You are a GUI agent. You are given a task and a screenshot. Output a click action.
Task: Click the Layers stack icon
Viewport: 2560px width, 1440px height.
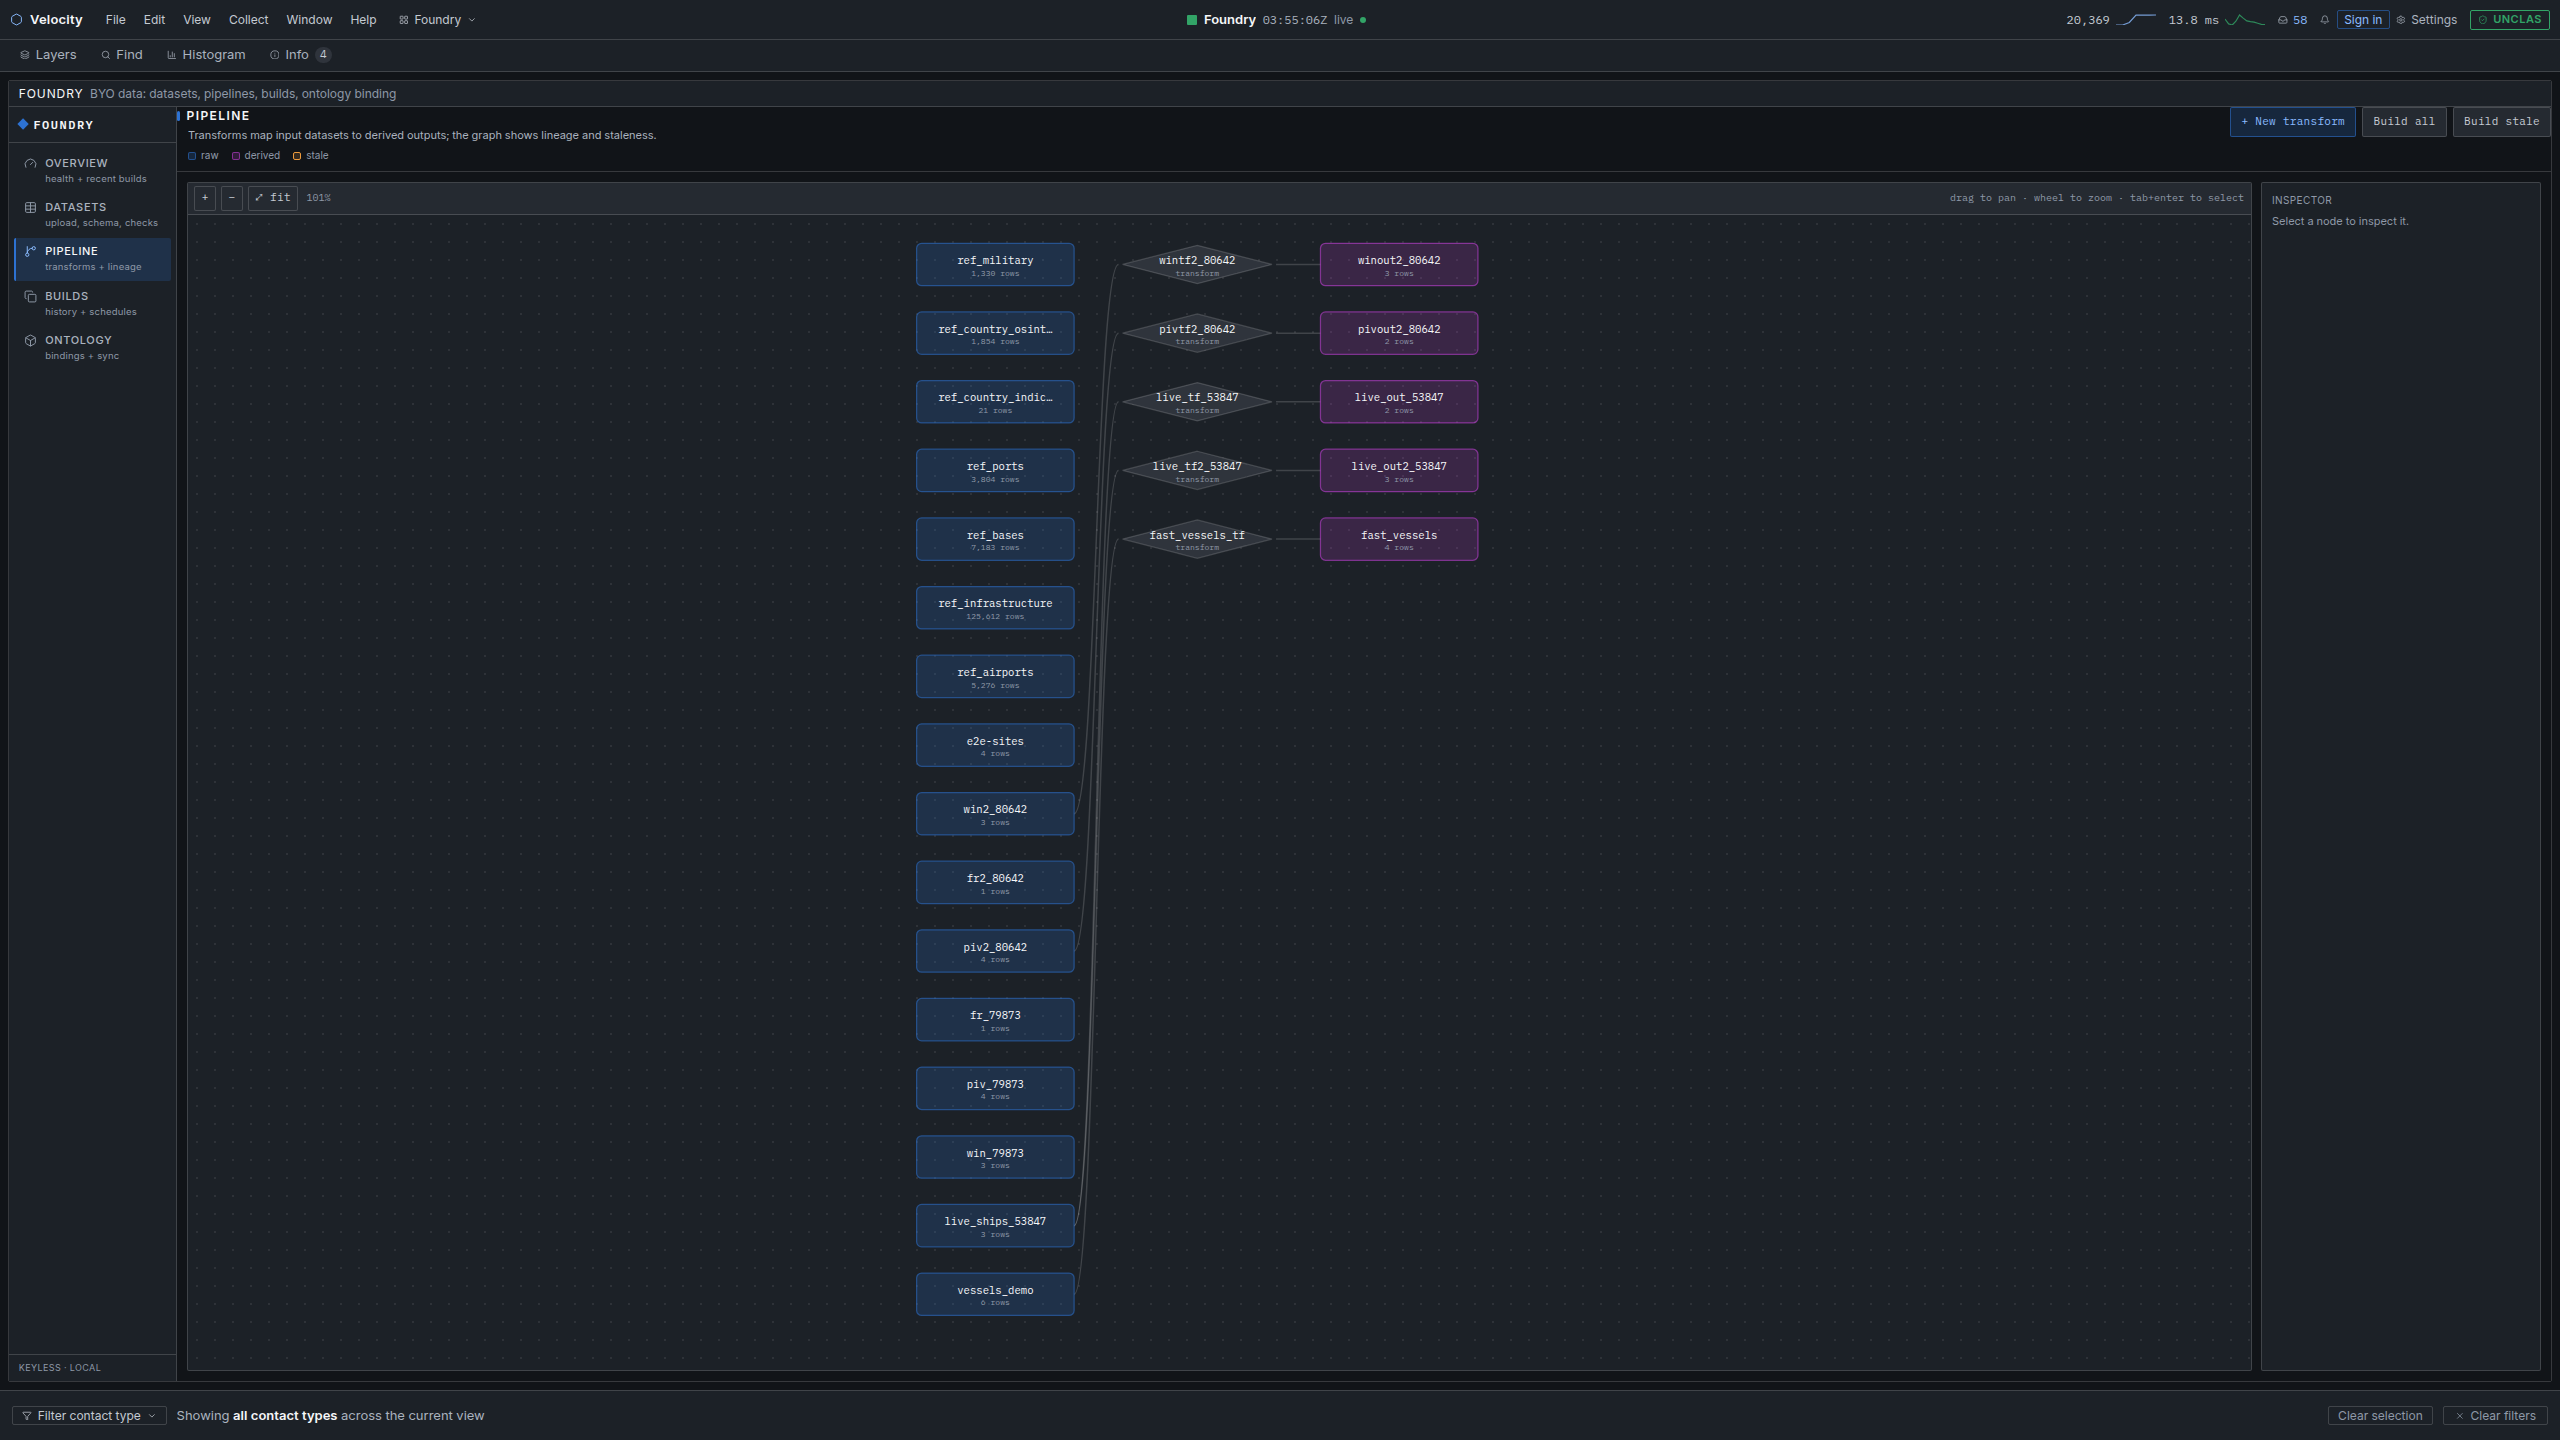point(25,55)
